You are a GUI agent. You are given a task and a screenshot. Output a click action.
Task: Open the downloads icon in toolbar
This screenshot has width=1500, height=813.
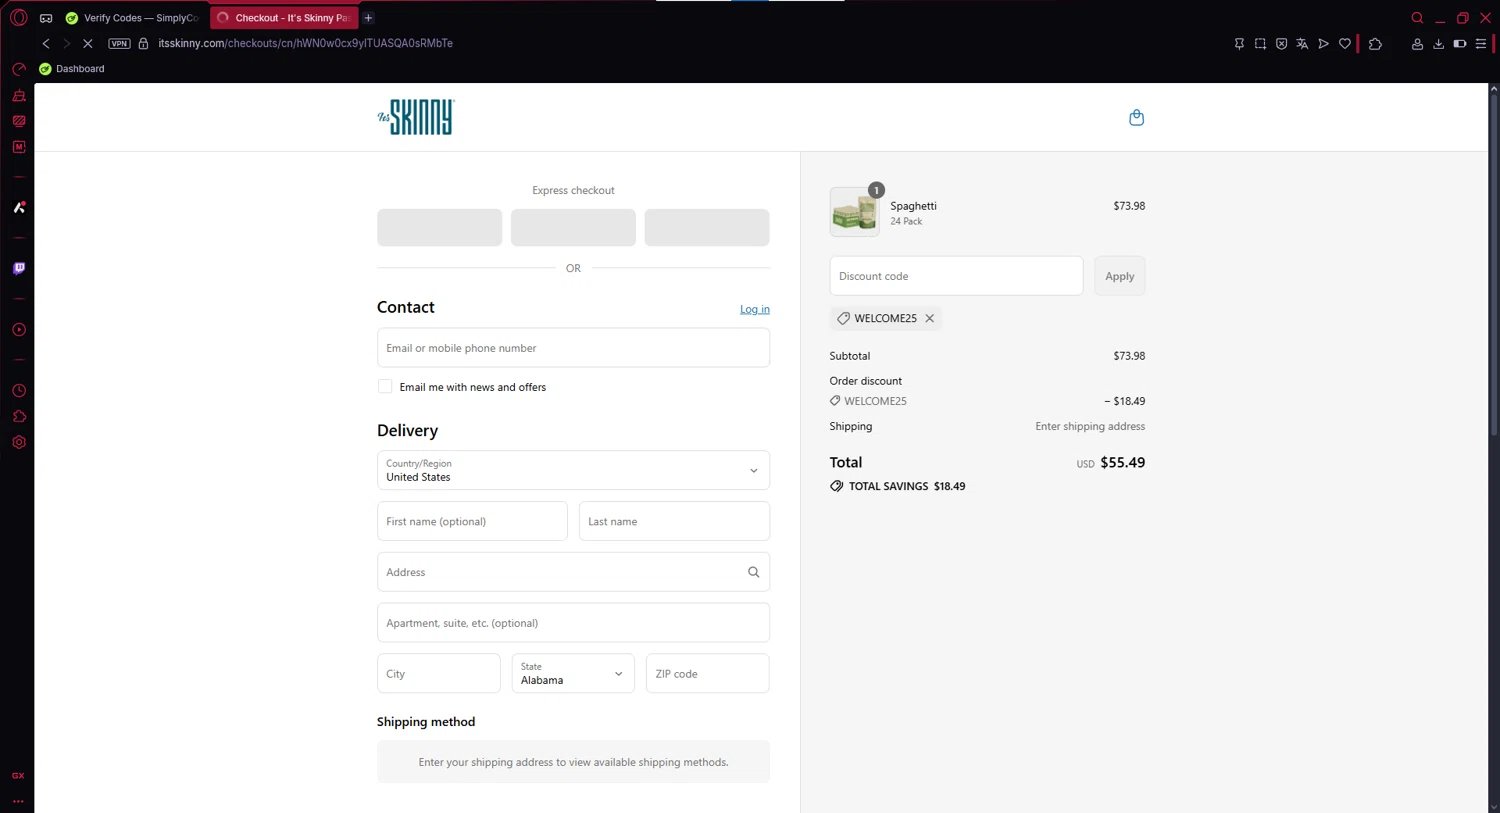[1438, 43]
